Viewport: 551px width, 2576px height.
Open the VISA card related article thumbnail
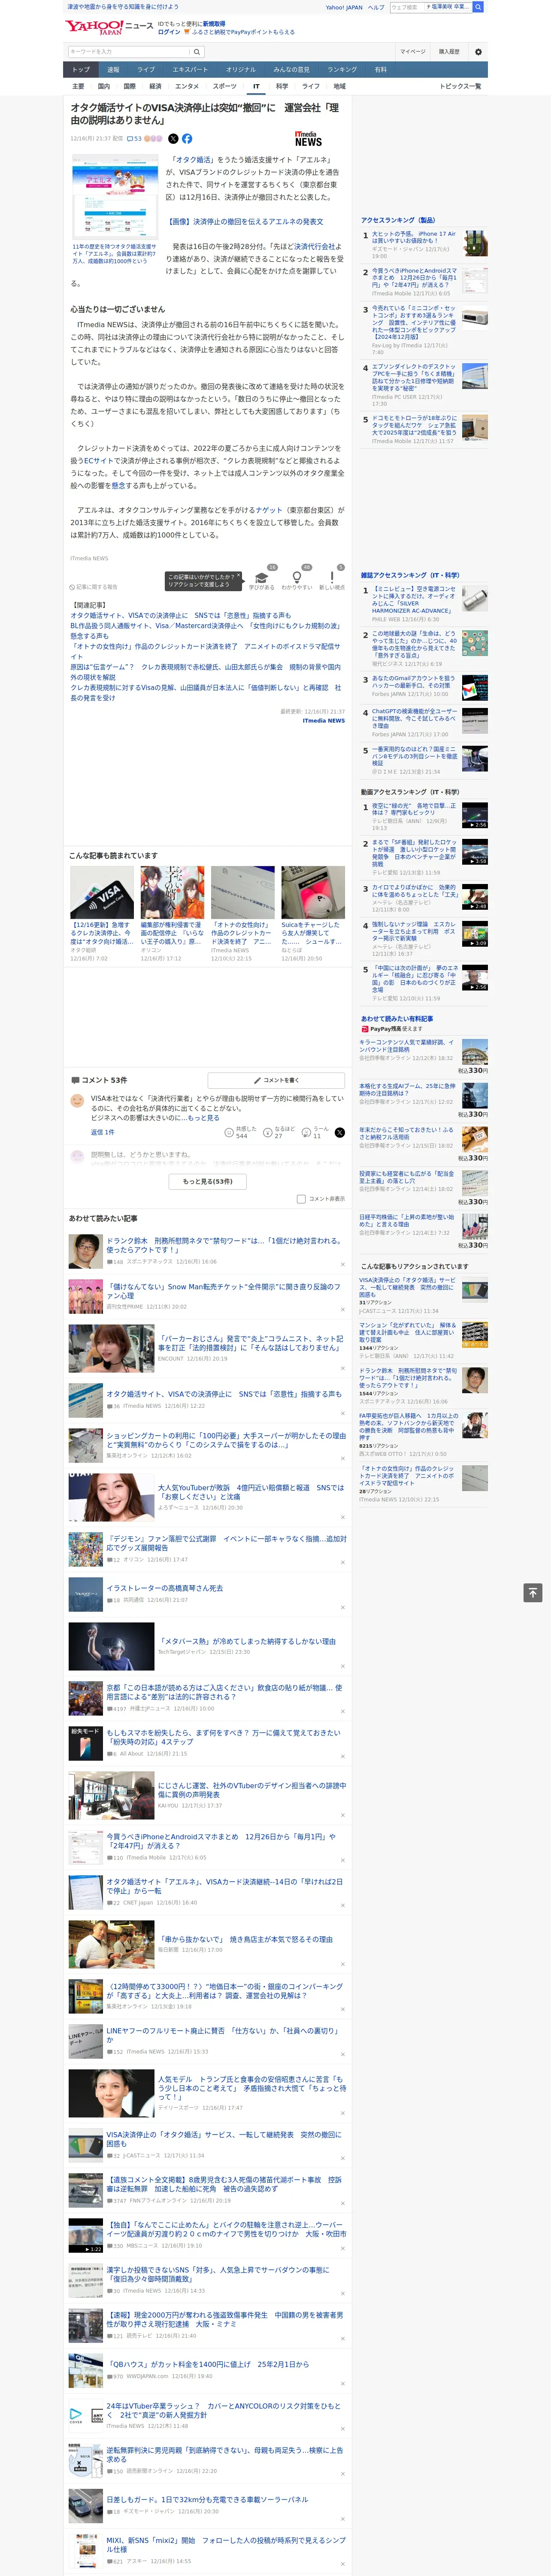click(102, 892)
